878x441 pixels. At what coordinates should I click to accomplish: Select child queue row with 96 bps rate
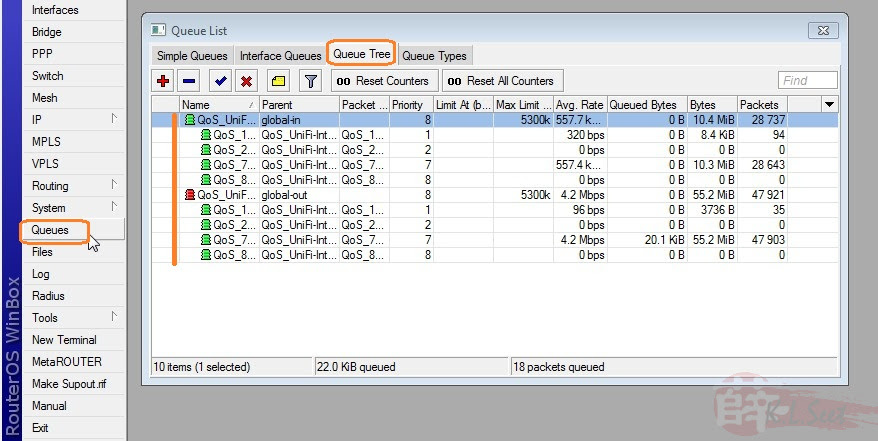click(495, 210)
